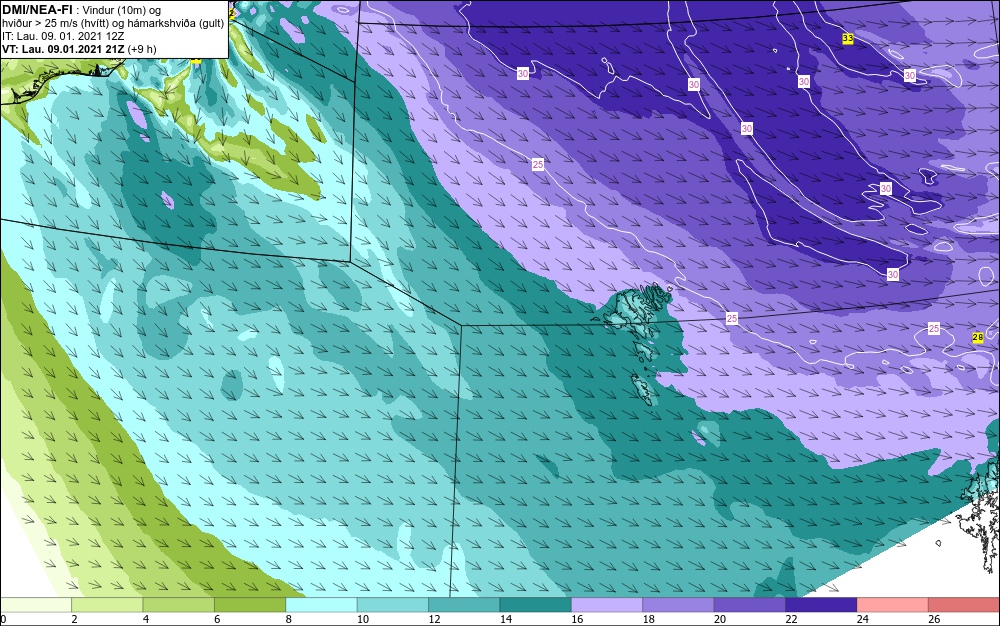Image resolution: width=1000 pixels, height=626 pixels.
Task: Click the light green 2–4 m/s legend swatch
Action: click(x=107, y=605)
